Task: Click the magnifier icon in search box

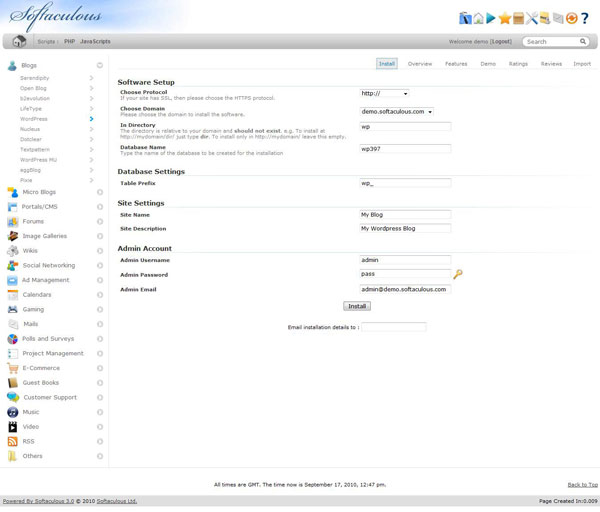Action: (582, 41)
